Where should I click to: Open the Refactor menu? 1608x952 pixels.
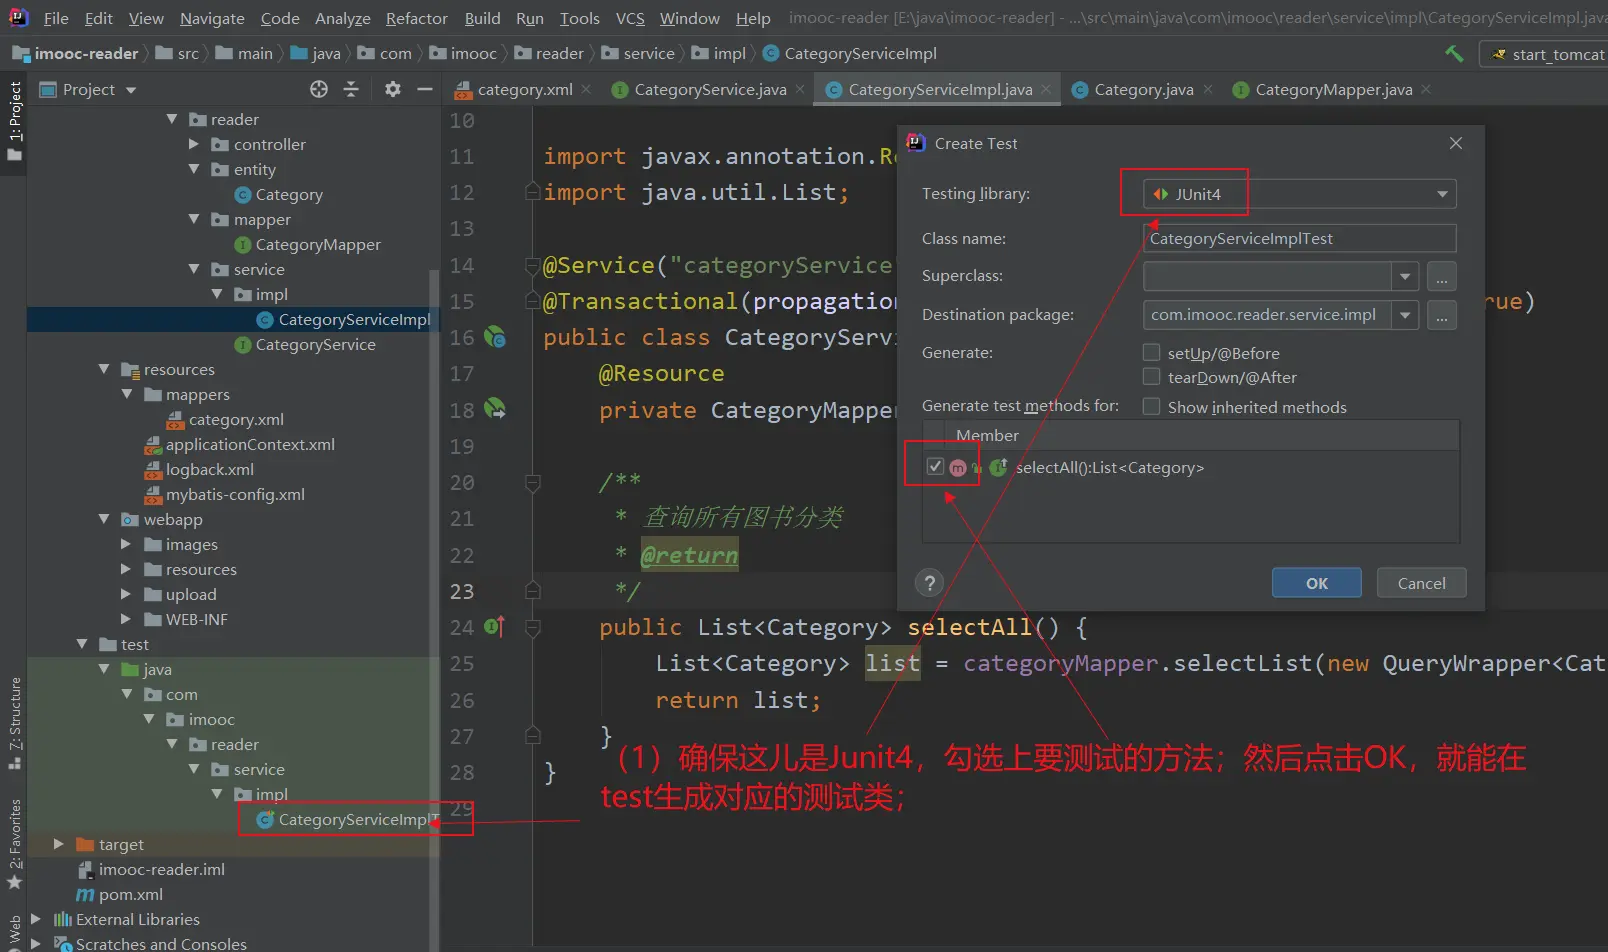click(416, 18)
